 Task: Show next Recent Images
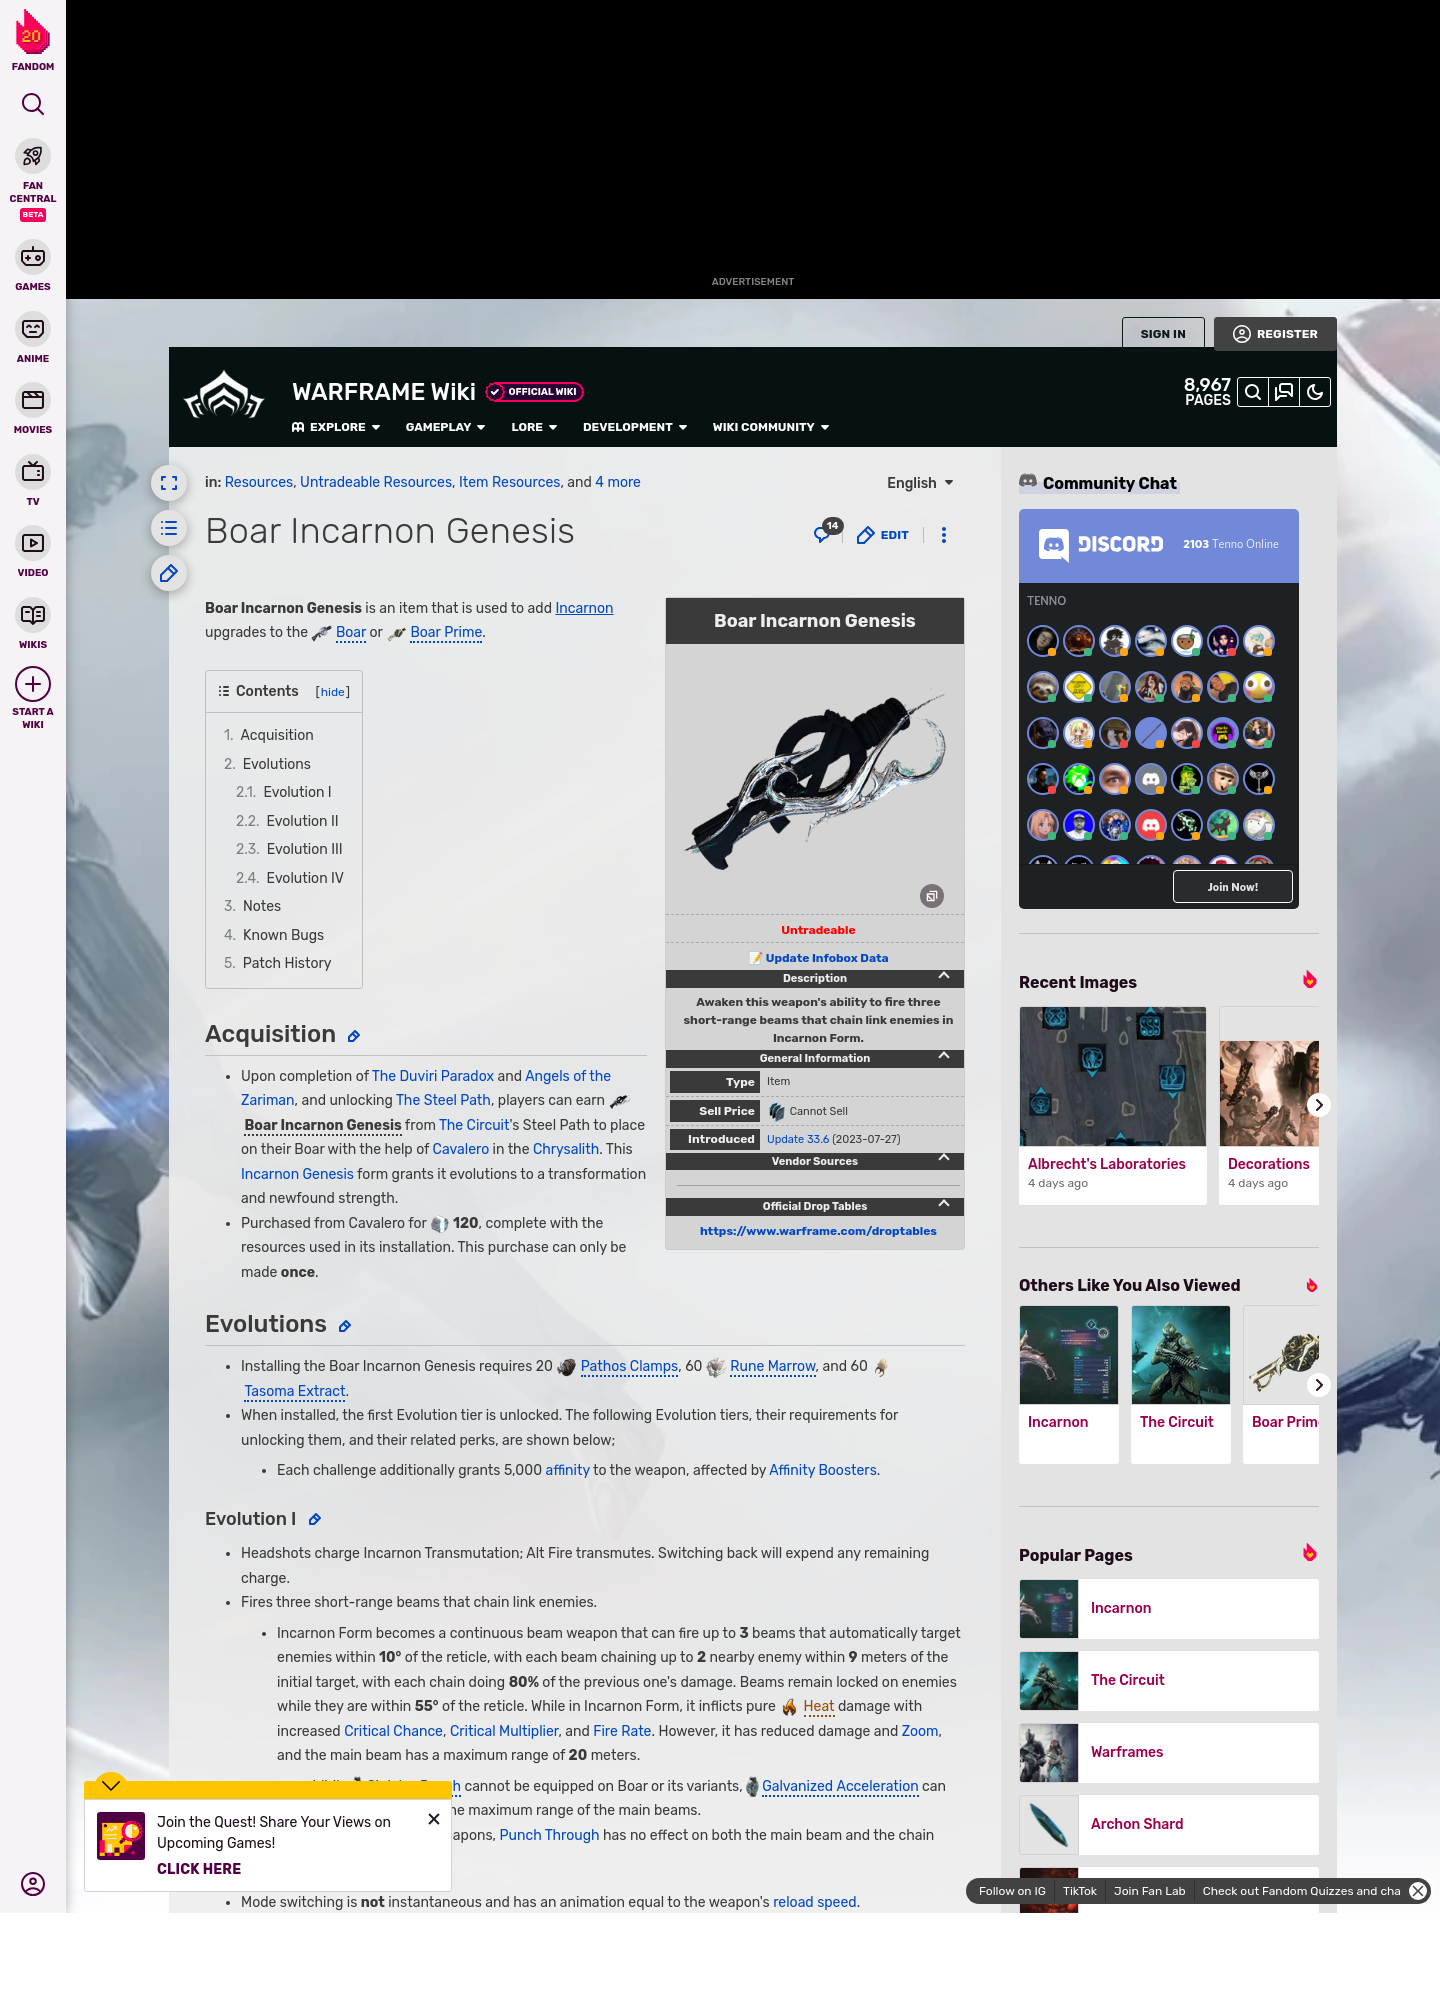pyautogui.click(x=1319, y=1105)
